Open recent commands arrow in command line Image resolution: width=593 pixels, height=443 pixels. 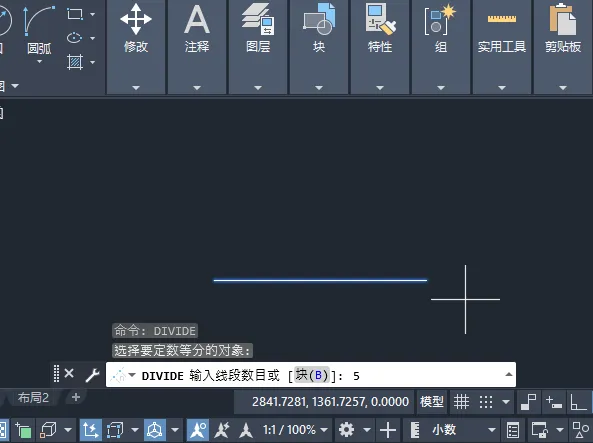click(132, 375)
